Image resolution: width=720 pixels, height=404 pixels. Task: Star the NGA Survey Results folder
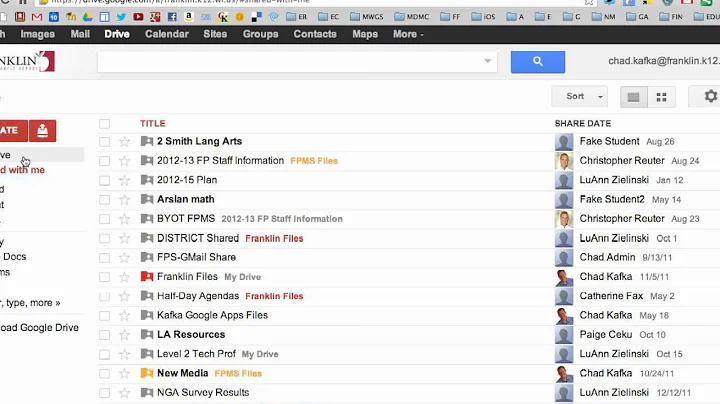[x=124, y=393]
